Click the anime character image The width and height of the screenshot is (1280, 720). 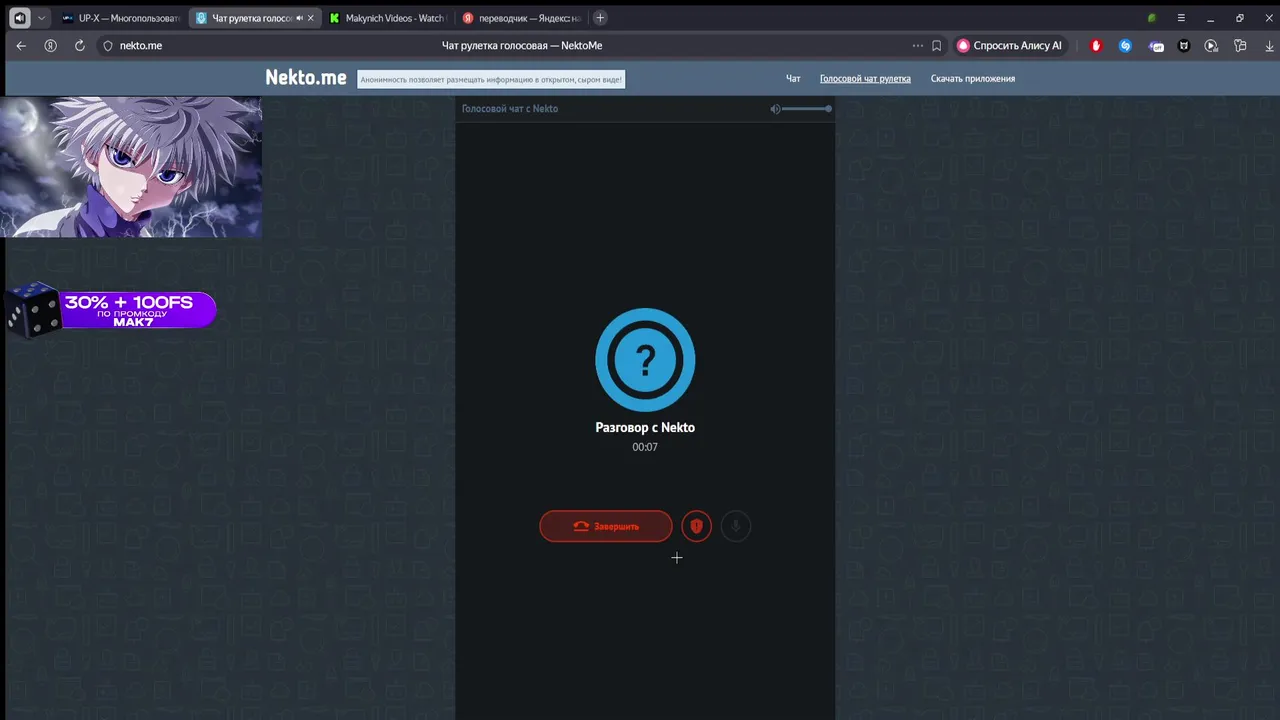pos(131,167)
